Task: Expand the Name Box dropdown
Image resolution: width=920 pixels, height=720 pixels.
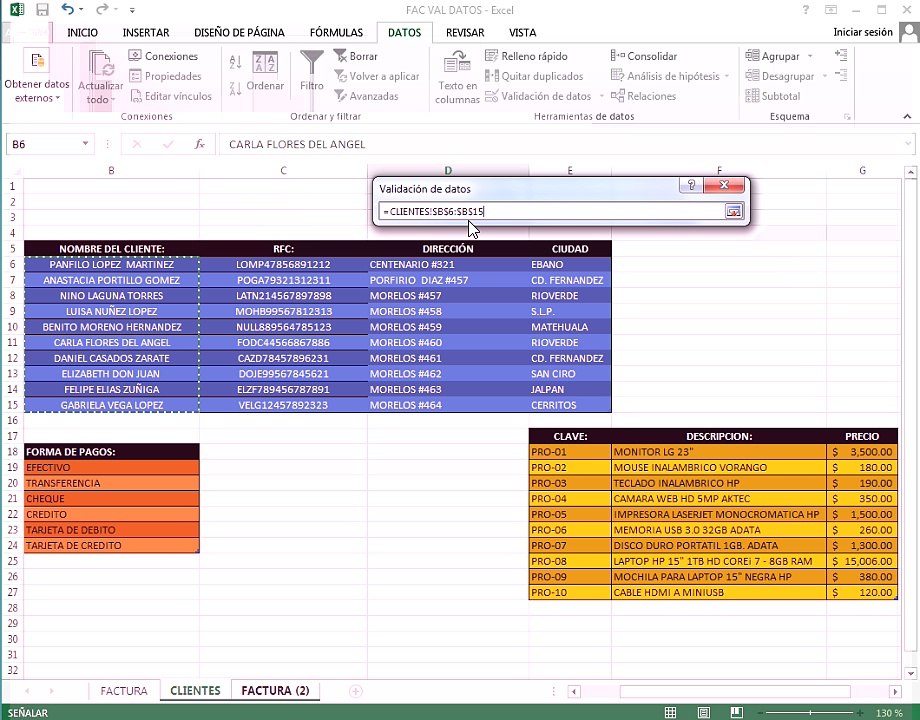Action: 86,144
